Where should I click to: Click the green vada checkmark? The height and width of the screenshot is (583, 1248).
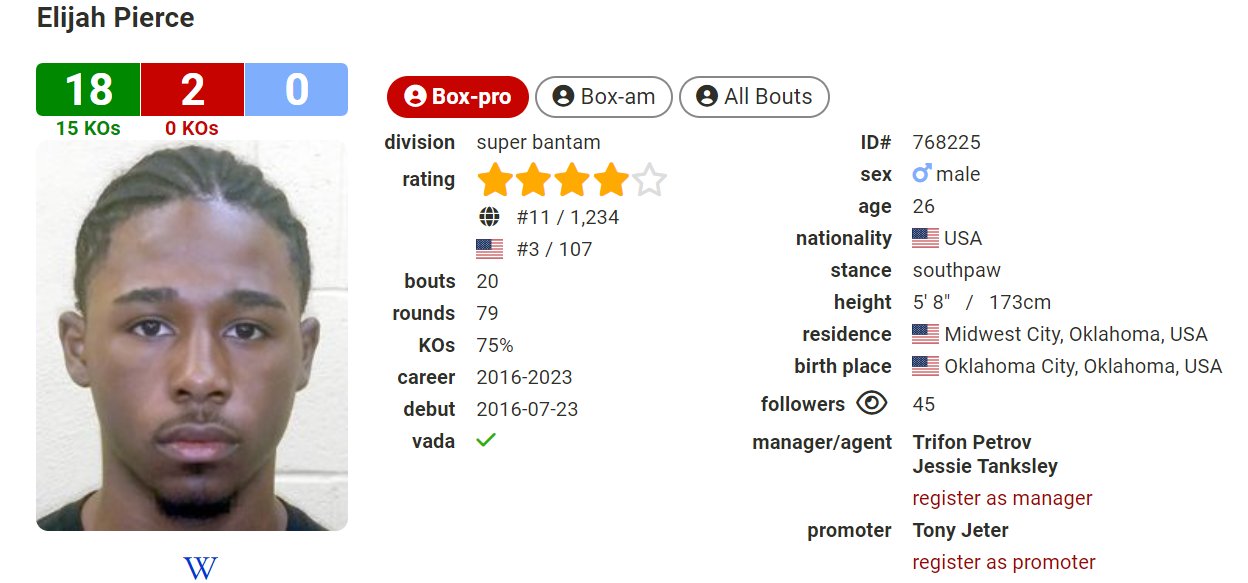486,440
